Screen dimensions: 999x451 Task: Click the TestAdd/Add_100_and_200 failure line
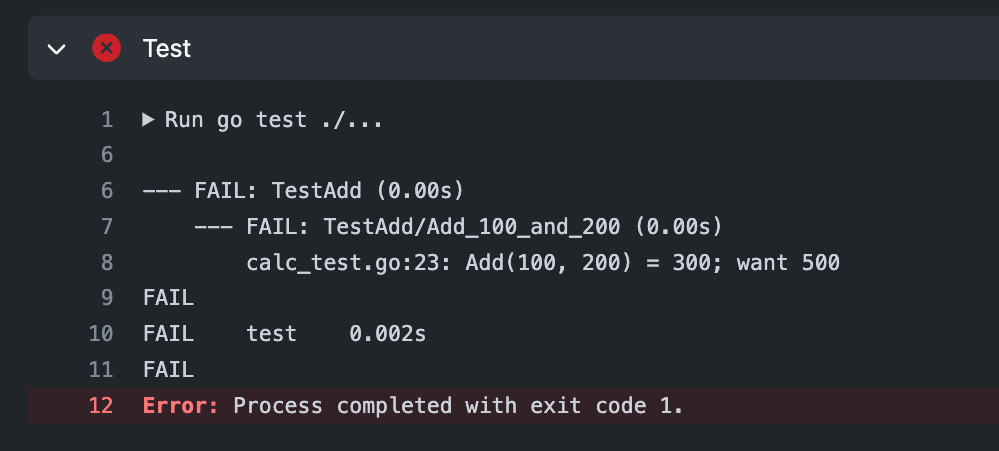tap(458, 226)
